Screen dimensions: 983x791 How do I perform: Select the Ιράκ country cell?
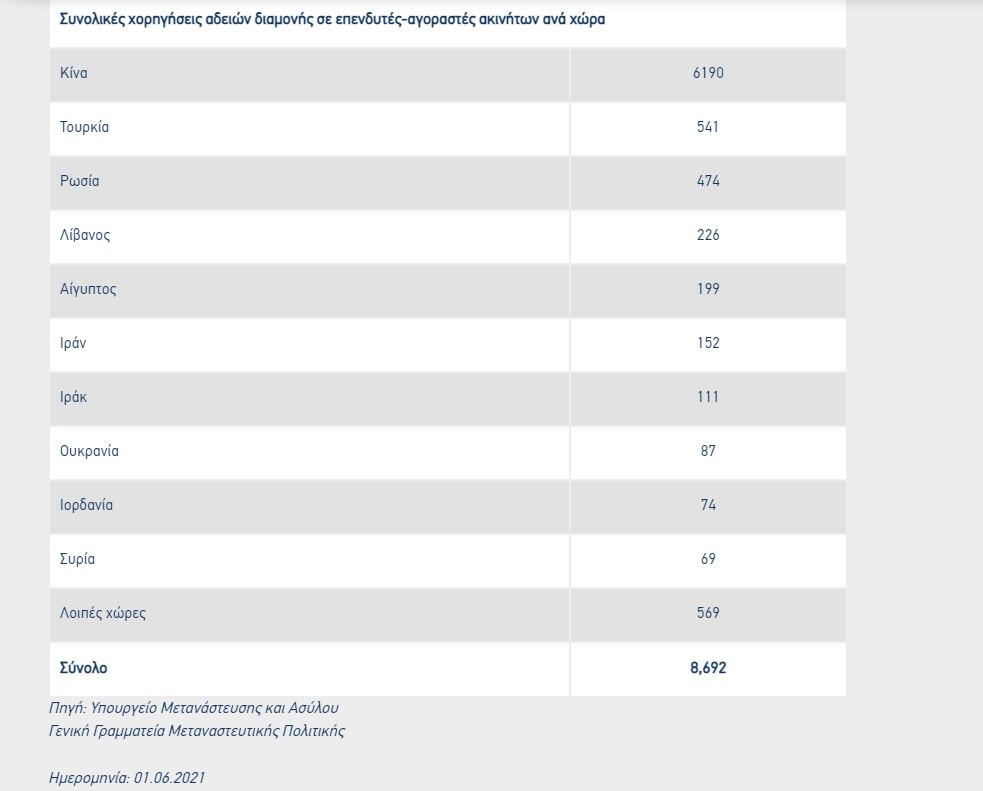pos(74,397)
